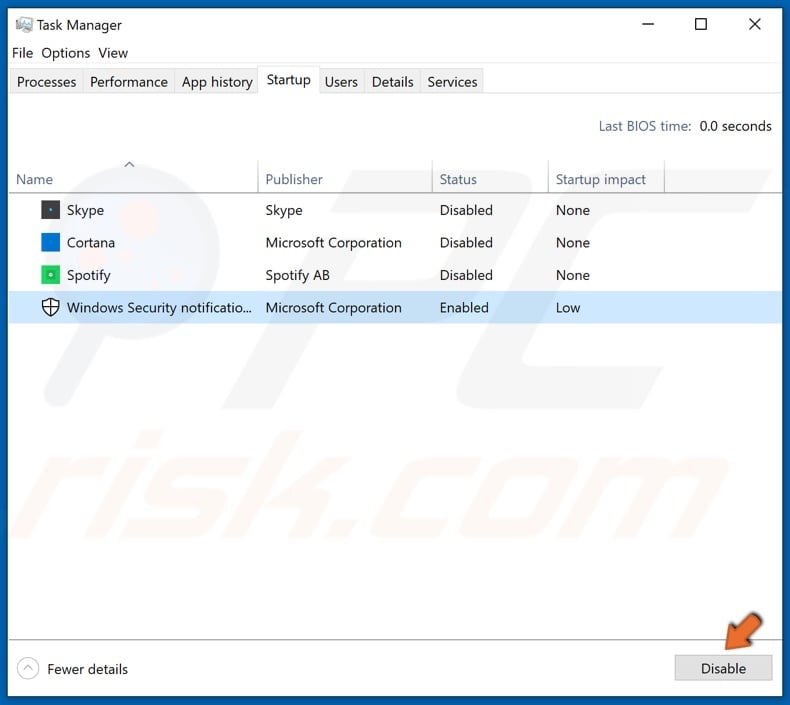
Task: Click the green Spotify icon
Action: tap(50, 275)
